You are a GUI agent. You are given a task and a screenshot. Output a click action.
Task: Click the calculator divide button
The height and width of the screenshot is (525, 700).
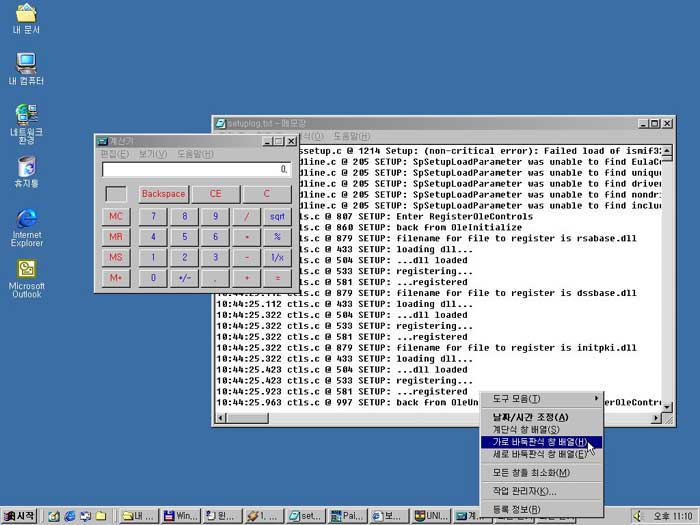pos(246,217)
